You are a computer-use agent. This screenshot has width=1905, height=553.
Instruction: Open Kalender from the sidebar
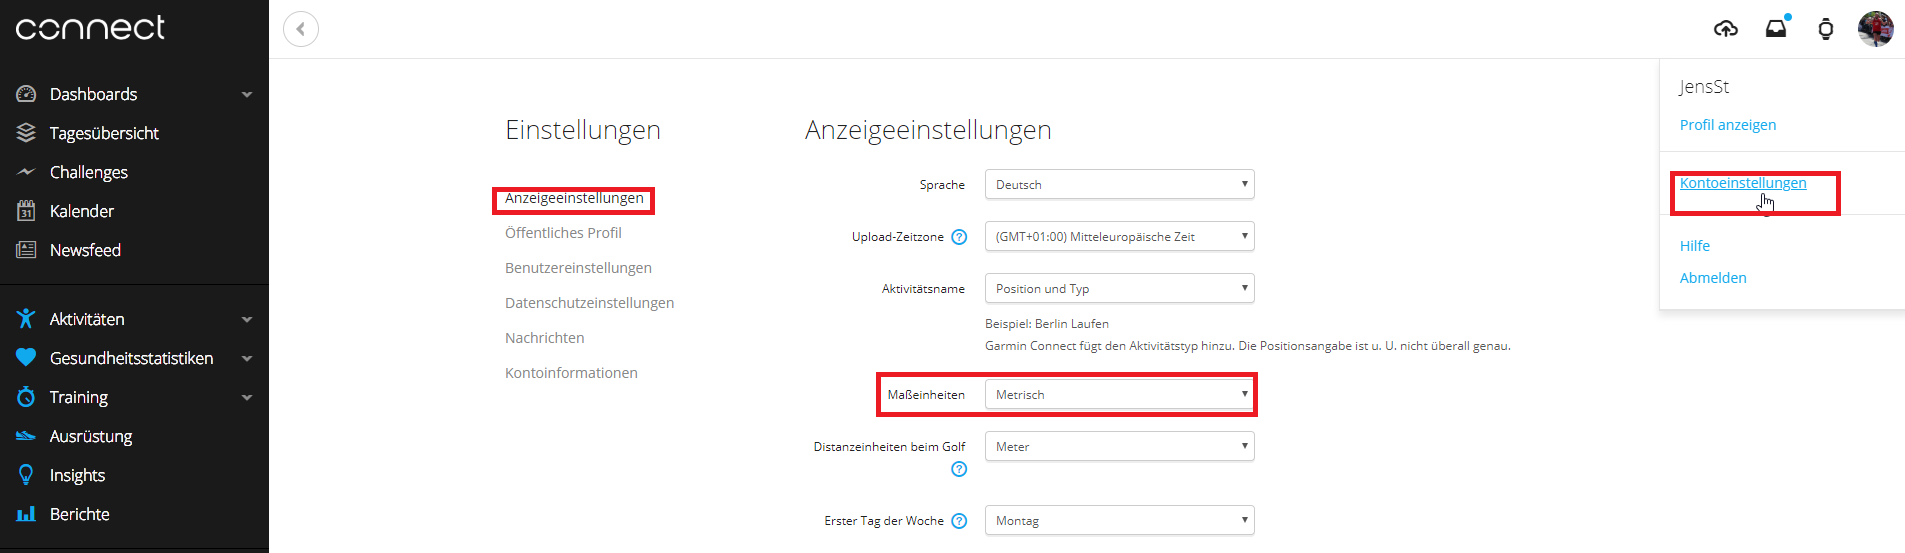[x=82, y=211]
